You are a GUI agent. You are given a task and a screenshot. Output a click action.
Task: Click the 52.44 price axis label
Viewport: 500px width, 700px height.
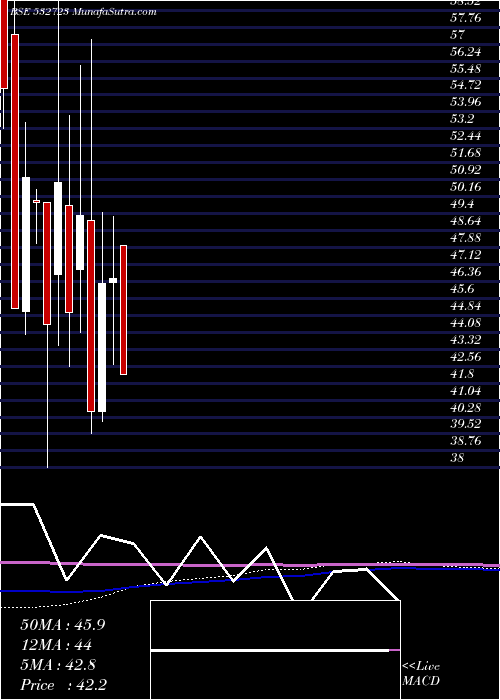467,136
